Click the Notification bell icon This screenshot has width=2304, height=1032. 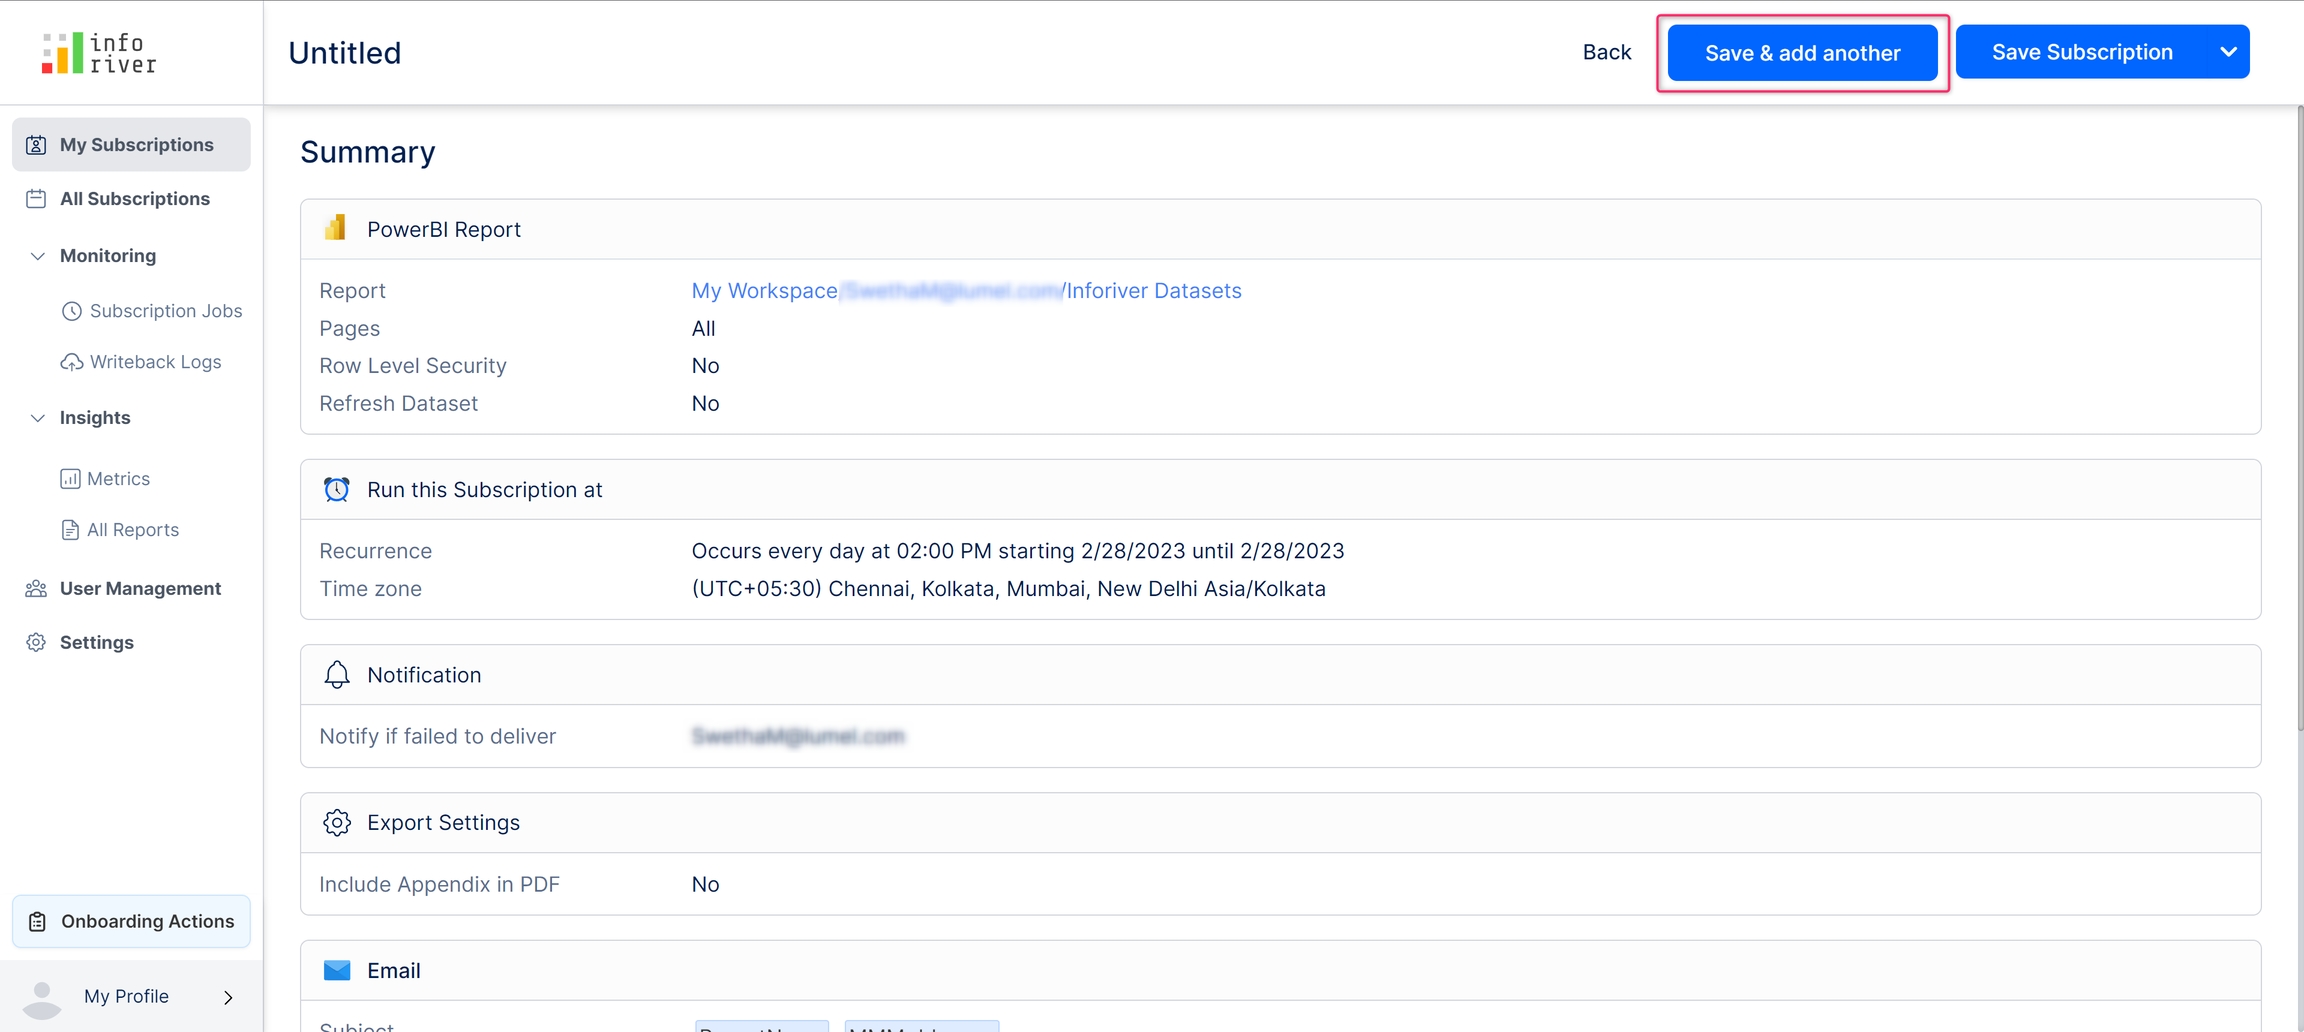[x=337, y=675]
